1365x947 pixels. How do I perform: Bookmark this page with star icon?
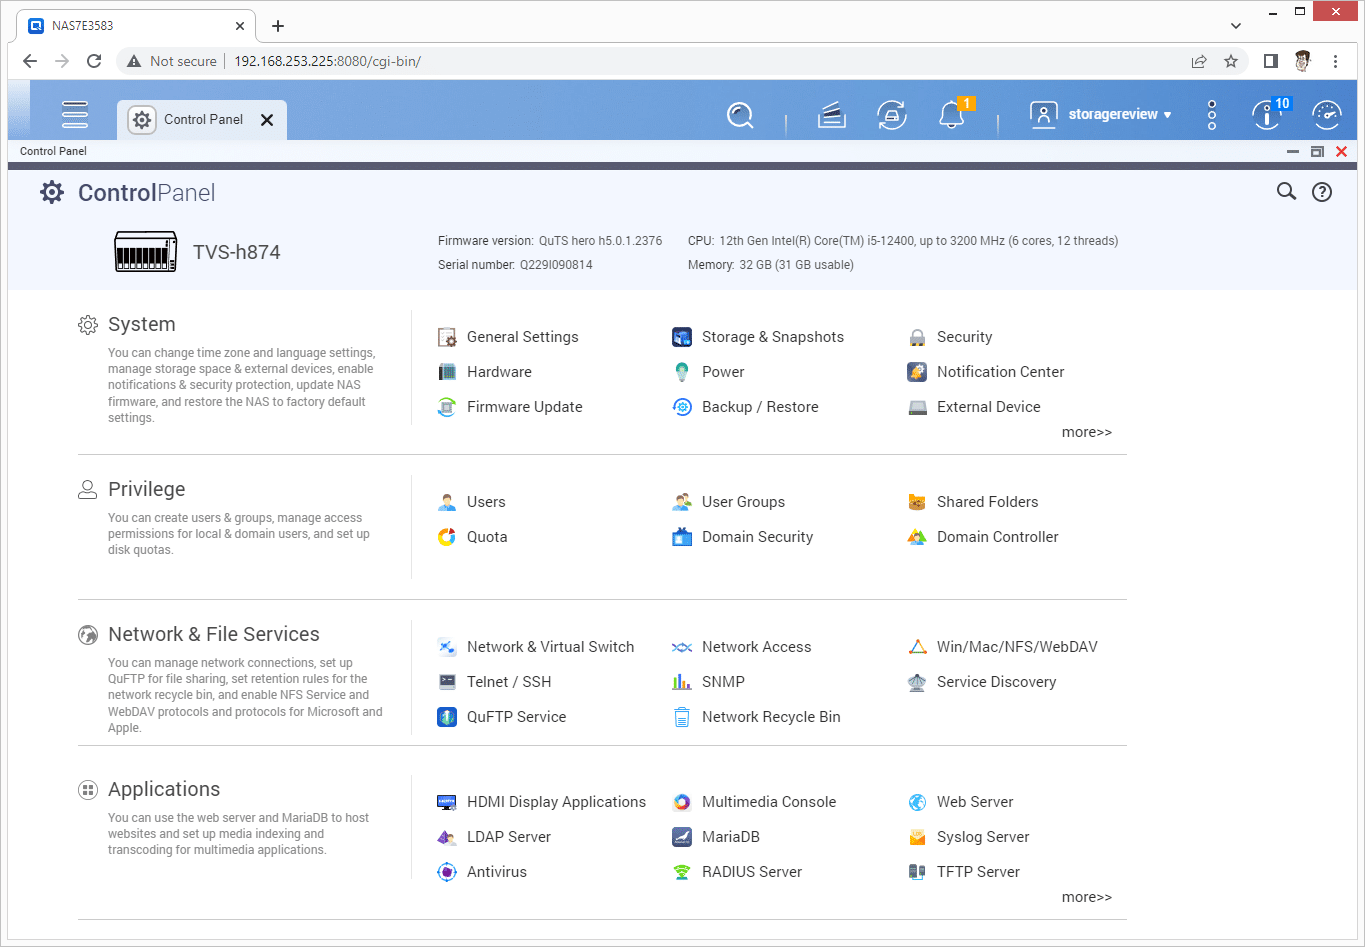pos(1231,61)
